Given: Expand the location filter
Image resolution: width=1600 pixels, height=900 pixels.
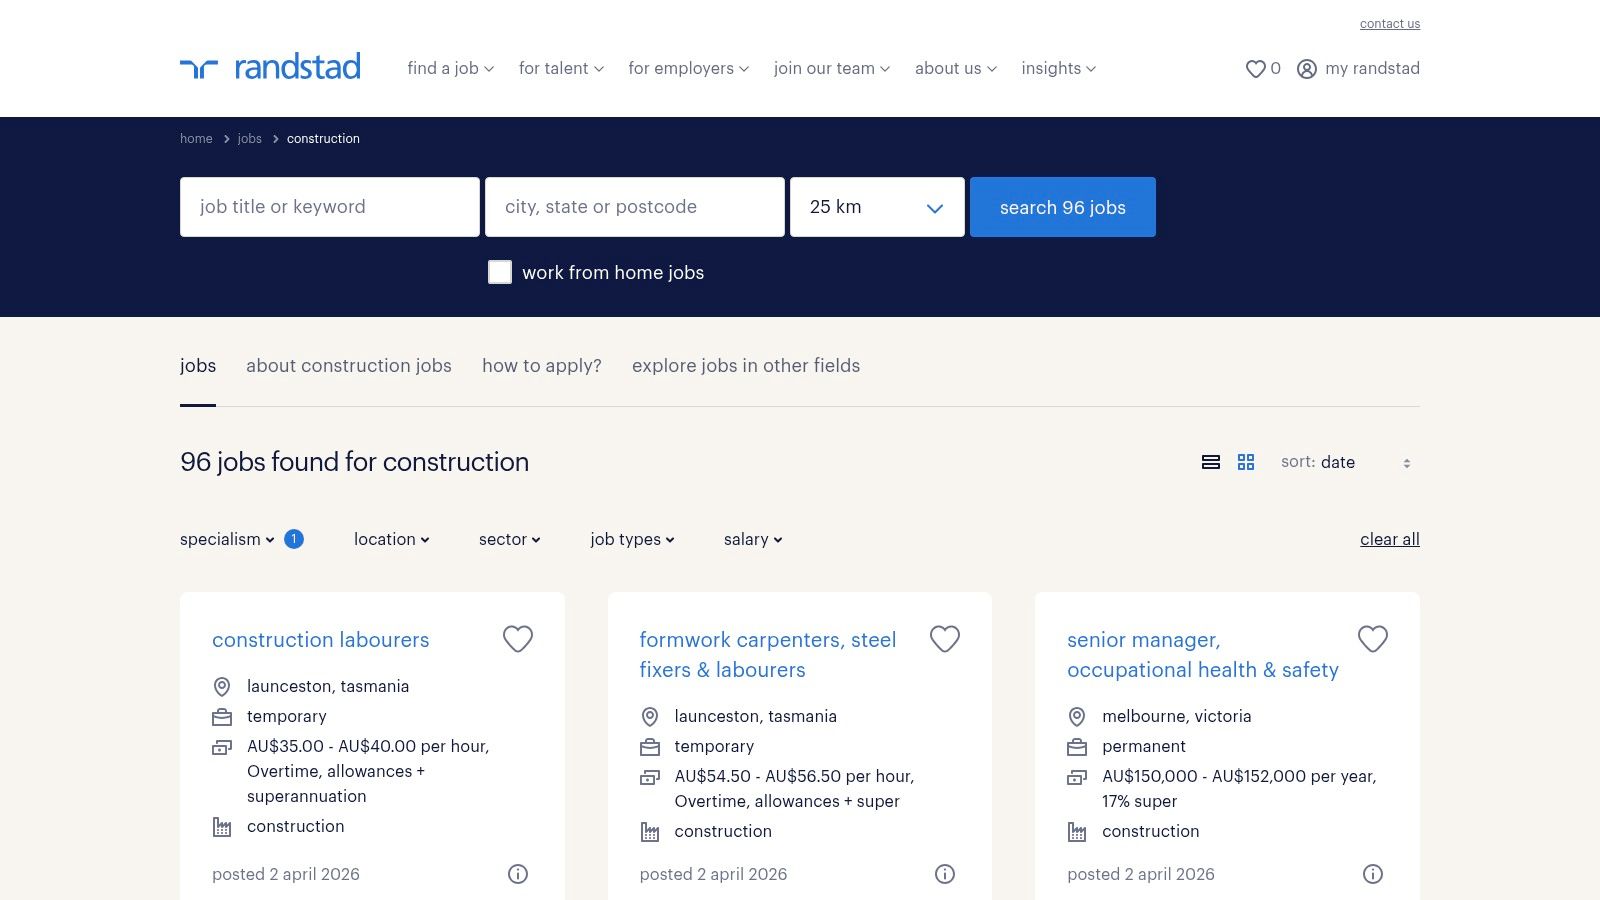Looking at the screenshot, I should [x=390, y=539].
